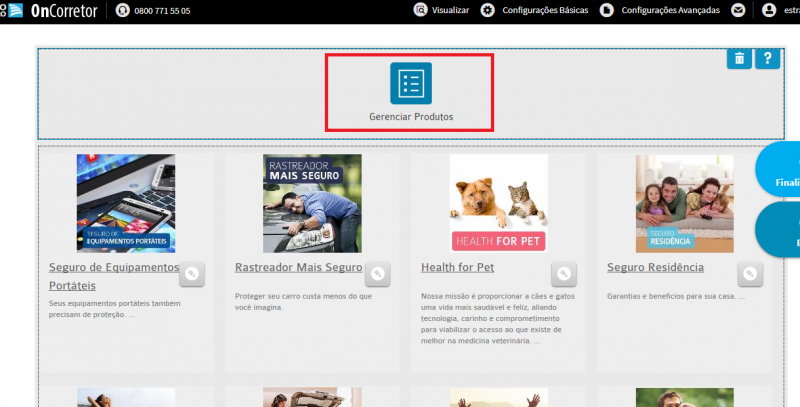
Task: Follow the Health for Pet link
Action: point(457,268)
